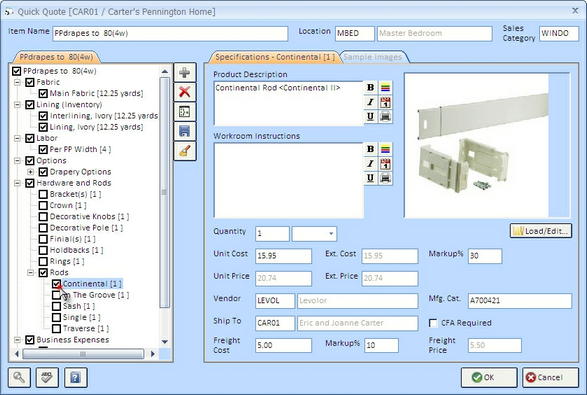Image resolution: width=587 pixels, height=395 pixels.
Task: Click the paintbrush clear icon
Action: [x=185, y=151]
